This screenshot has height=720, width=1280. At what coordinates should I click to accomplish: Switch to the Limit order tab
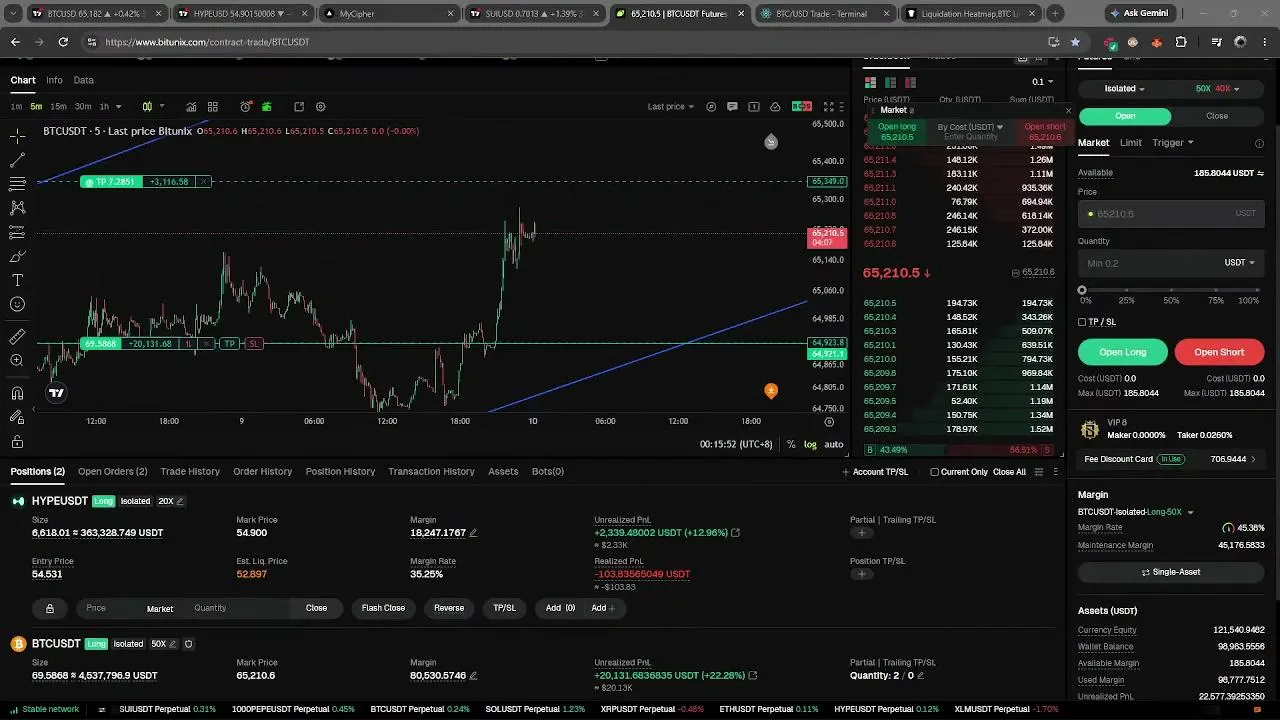tap(1130, 143)
